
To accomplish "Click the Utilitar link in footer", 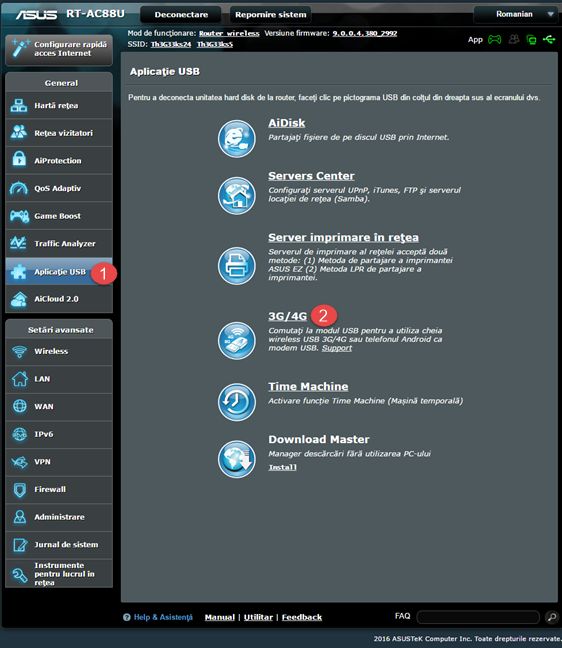I will pos(258,617).
